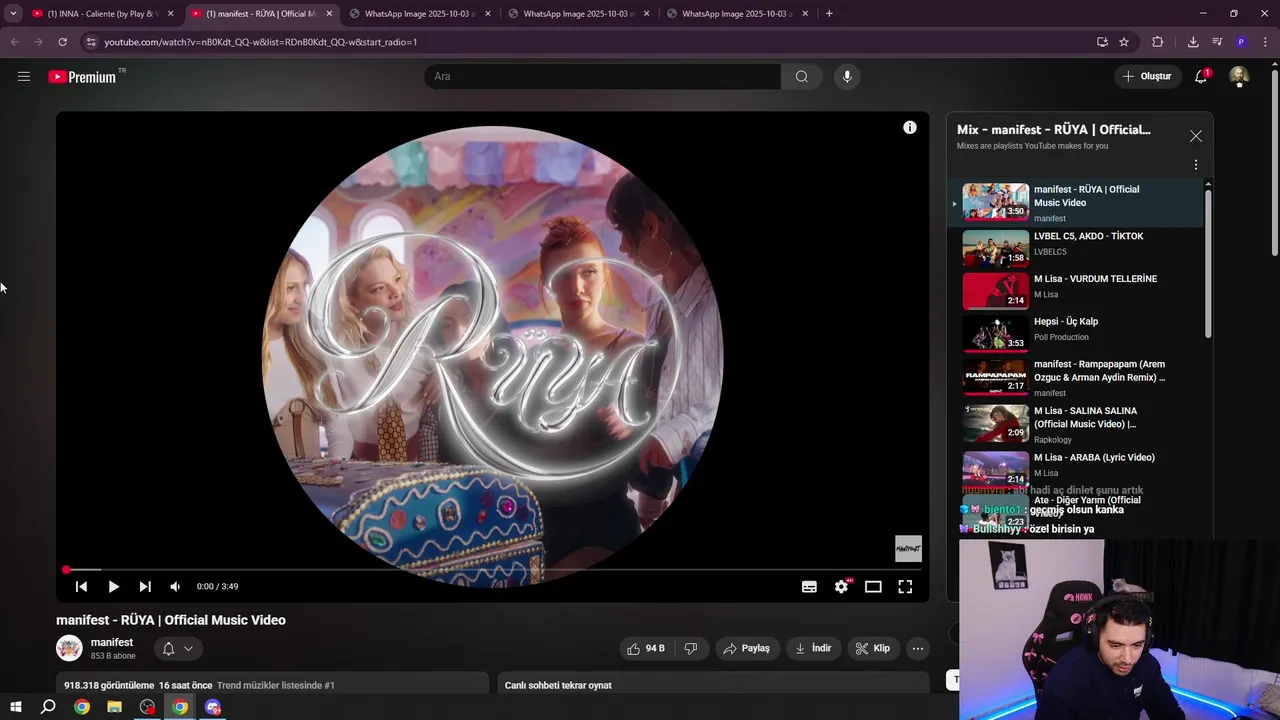Image resolution: width=1280 pixels, height=720 pixels.
Task: Open the manifest channel name link
Action: coord(112,642)
